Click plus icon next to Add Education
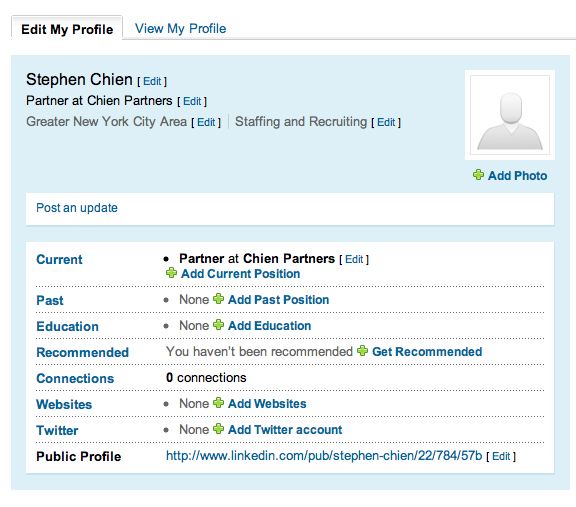 218,325
